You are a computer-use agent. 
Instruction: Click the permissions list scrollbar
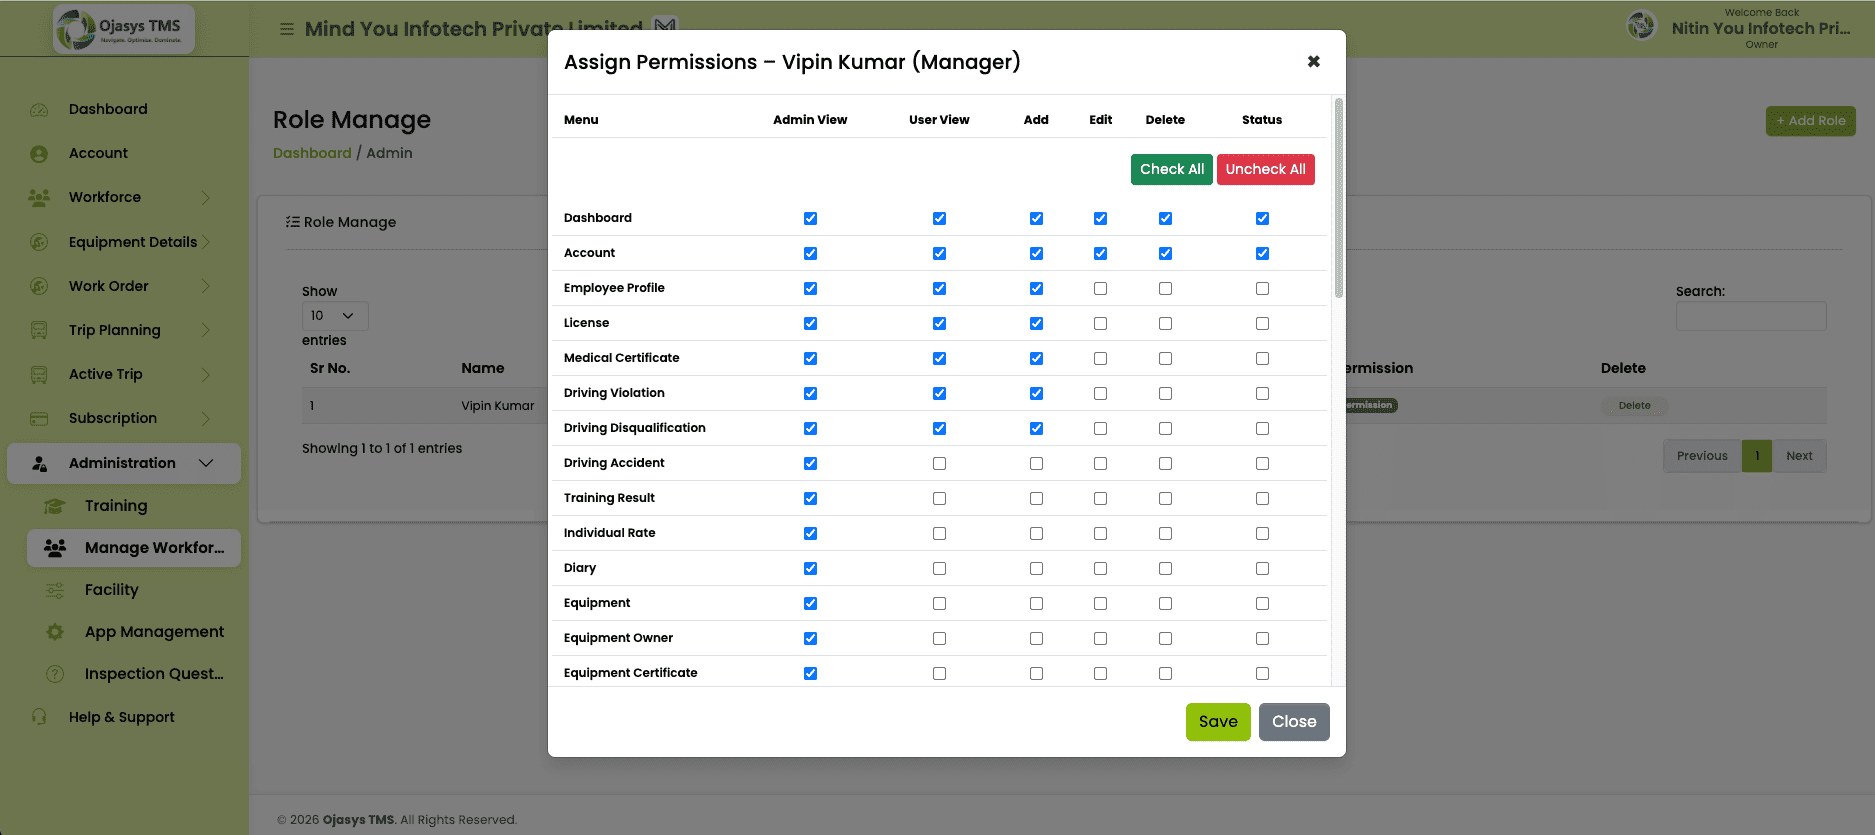tap(1339, 198)
